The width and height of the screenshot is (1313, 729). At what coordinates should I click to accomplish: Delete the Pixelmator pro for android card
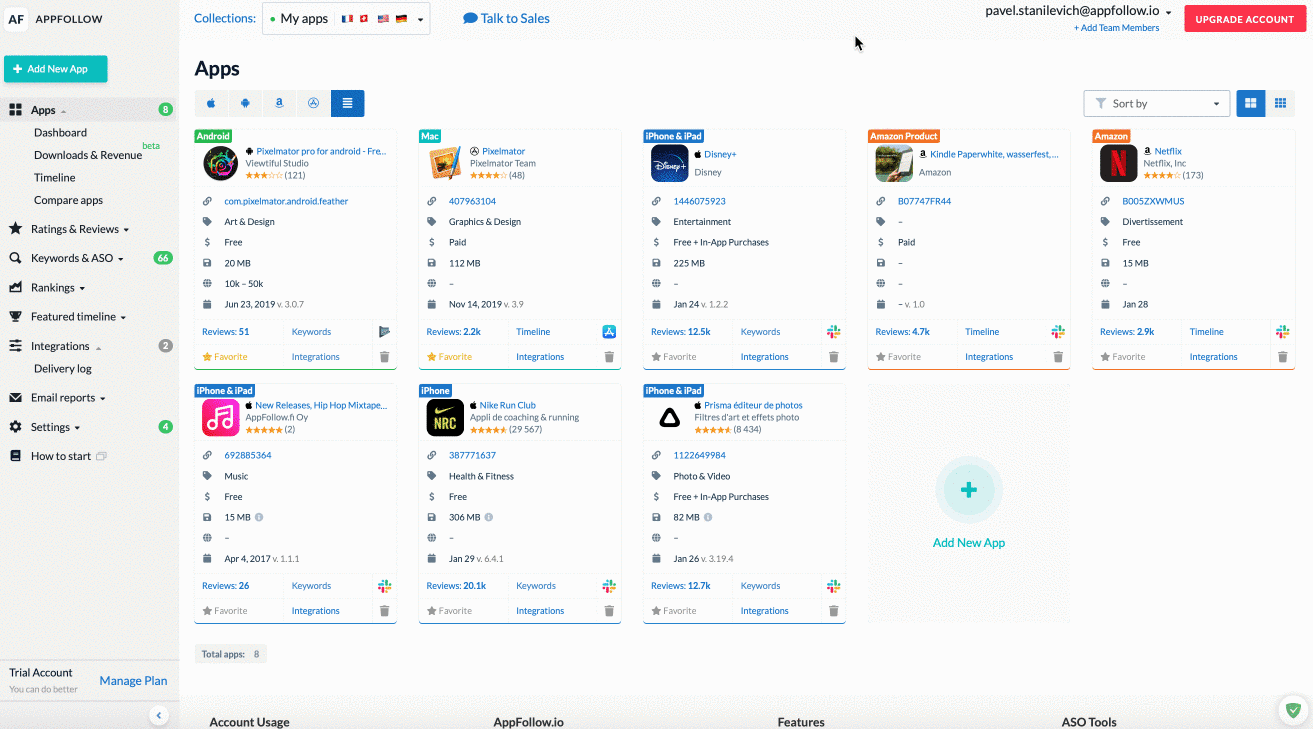click(x=385, y=357)
